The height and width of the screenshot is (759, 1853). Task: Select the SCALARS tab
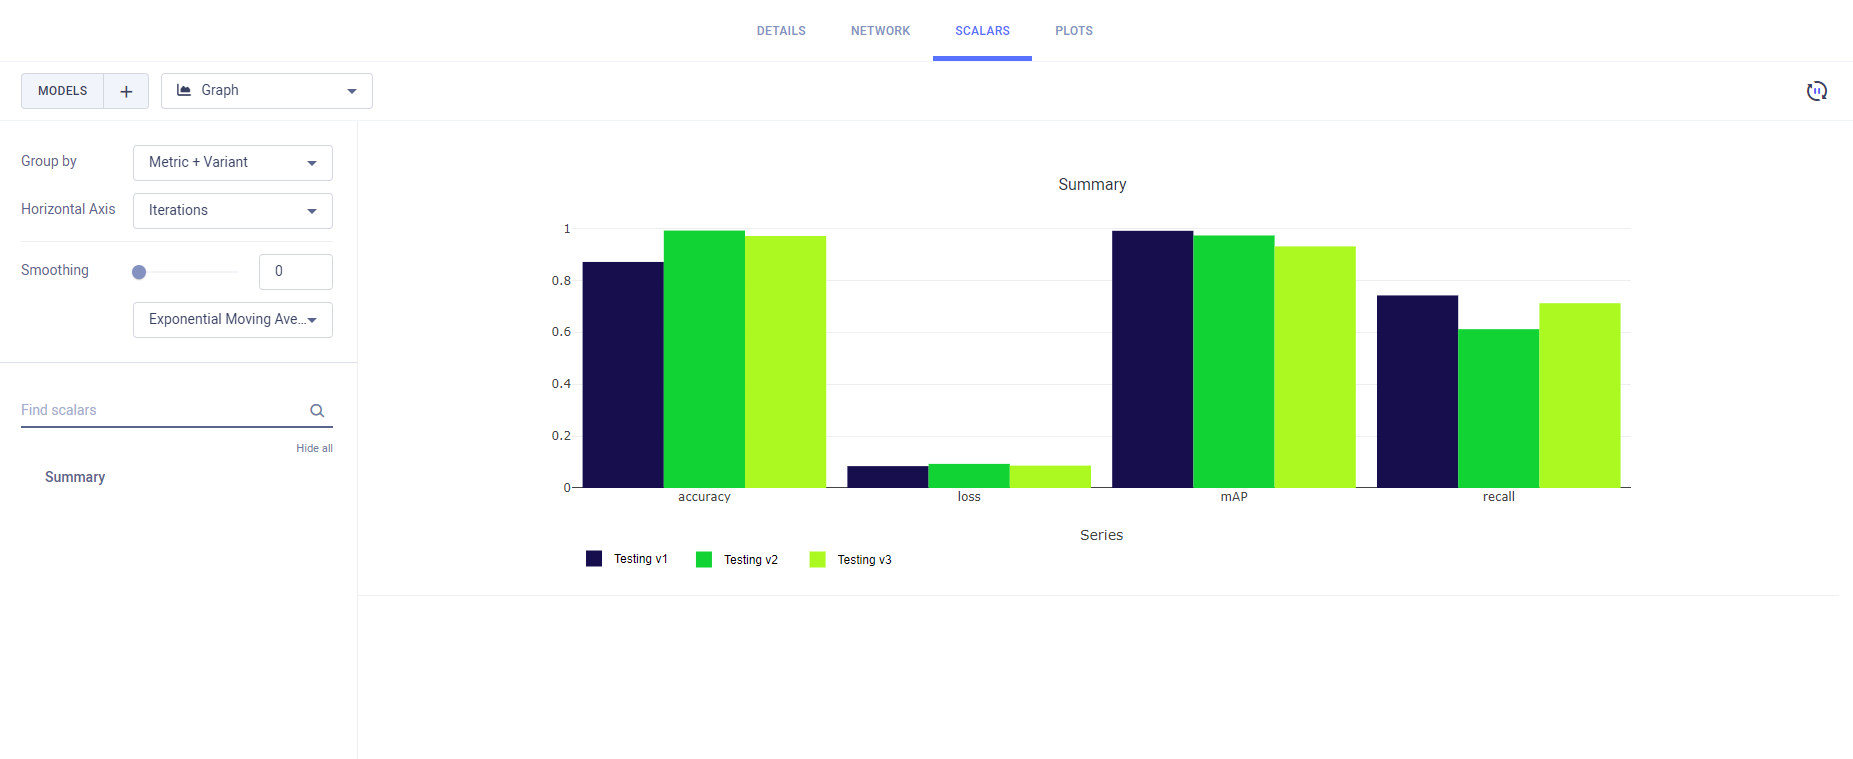982,31
